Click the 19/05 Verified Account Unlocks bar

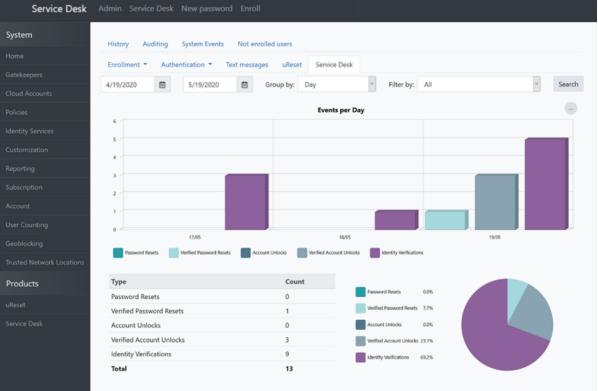coord(497,202)
